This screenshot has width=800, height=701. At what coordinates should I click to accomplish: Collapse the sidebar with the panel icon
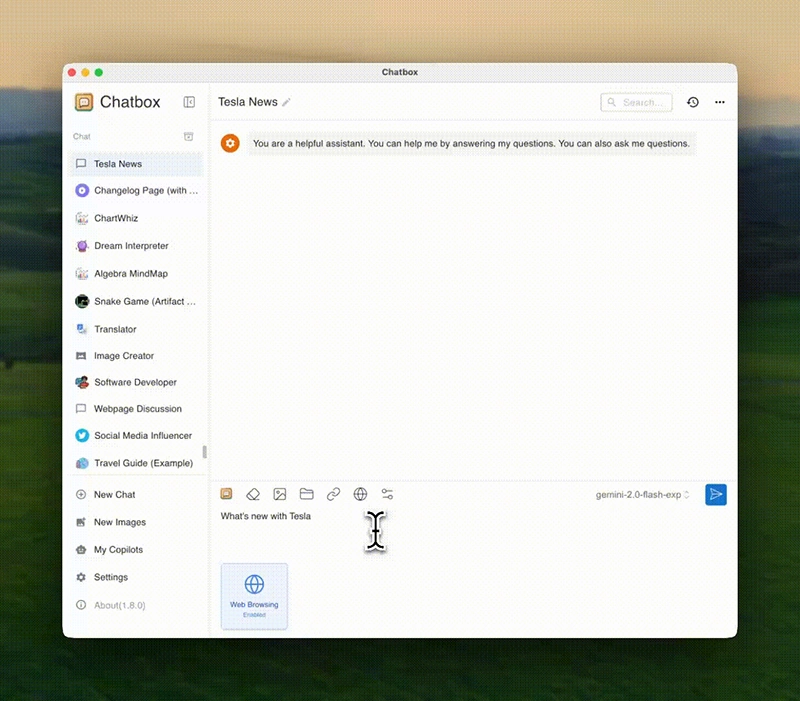point(189,102)
